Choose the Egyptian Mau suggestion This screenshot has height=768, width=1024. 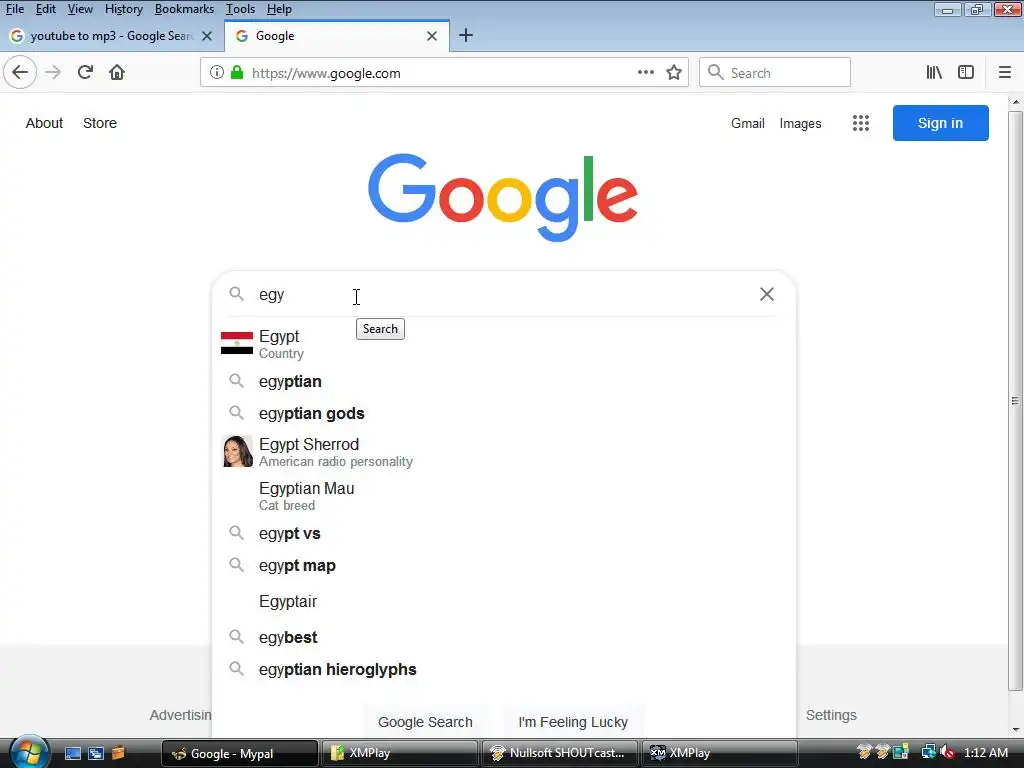click(504, 496)
